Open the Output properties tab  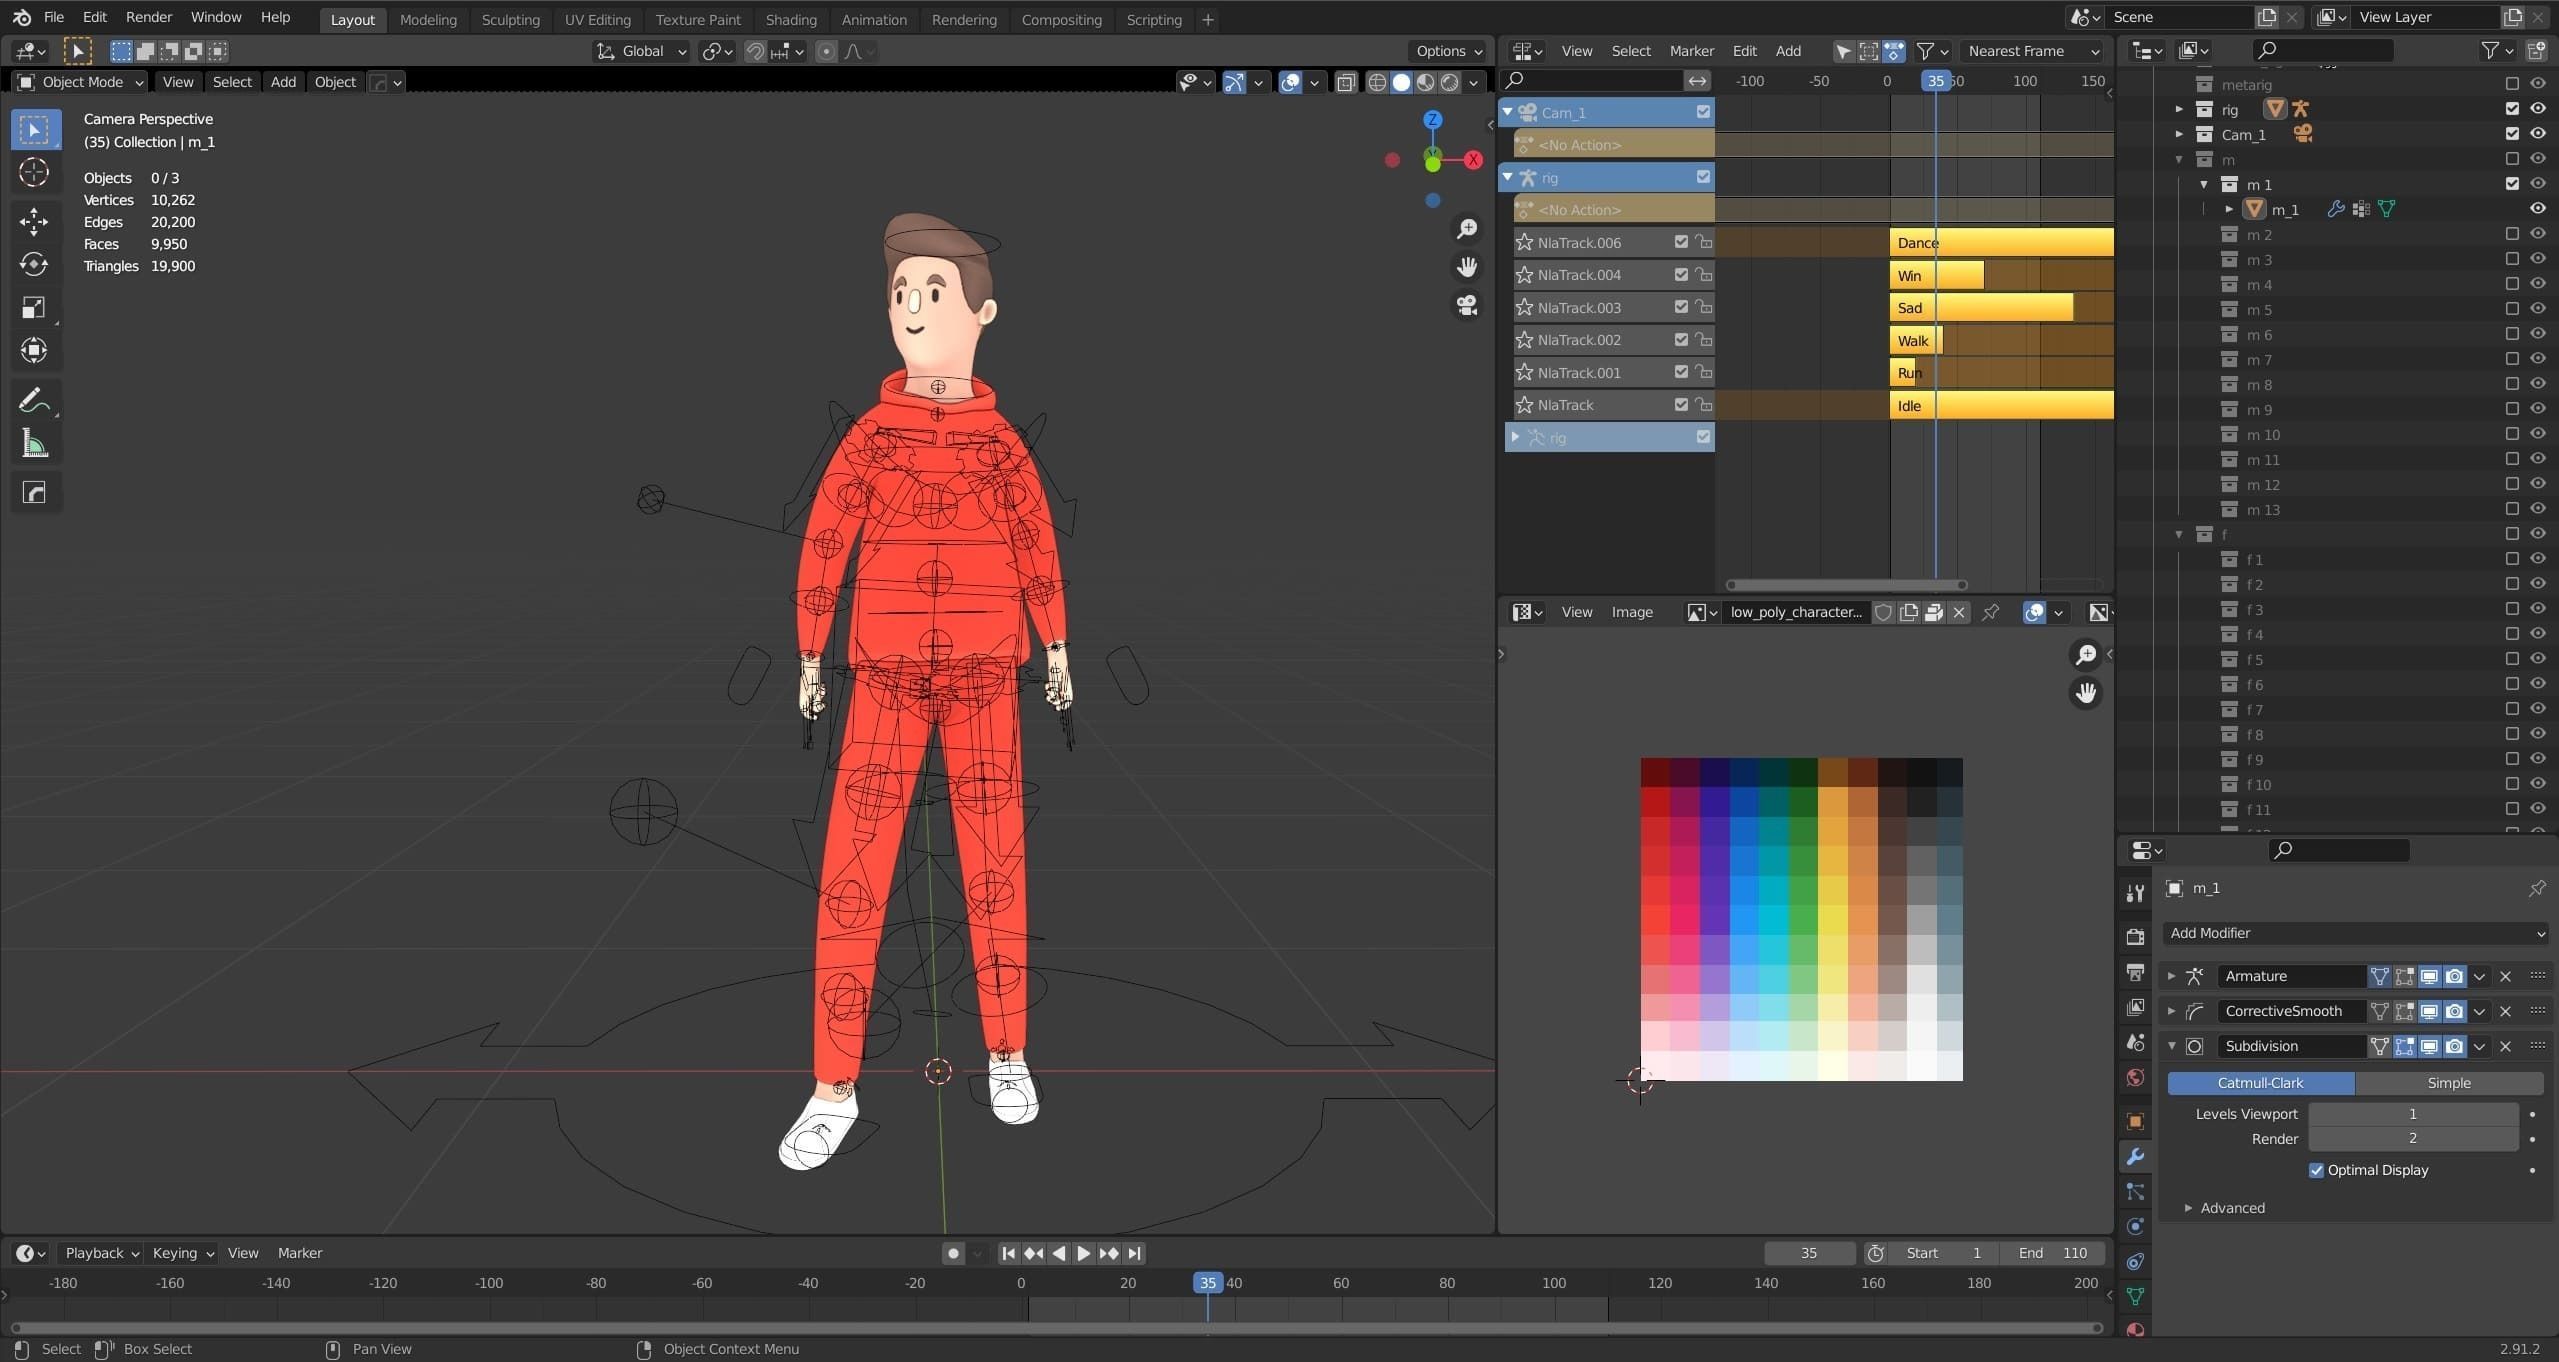coord(2135,972)
